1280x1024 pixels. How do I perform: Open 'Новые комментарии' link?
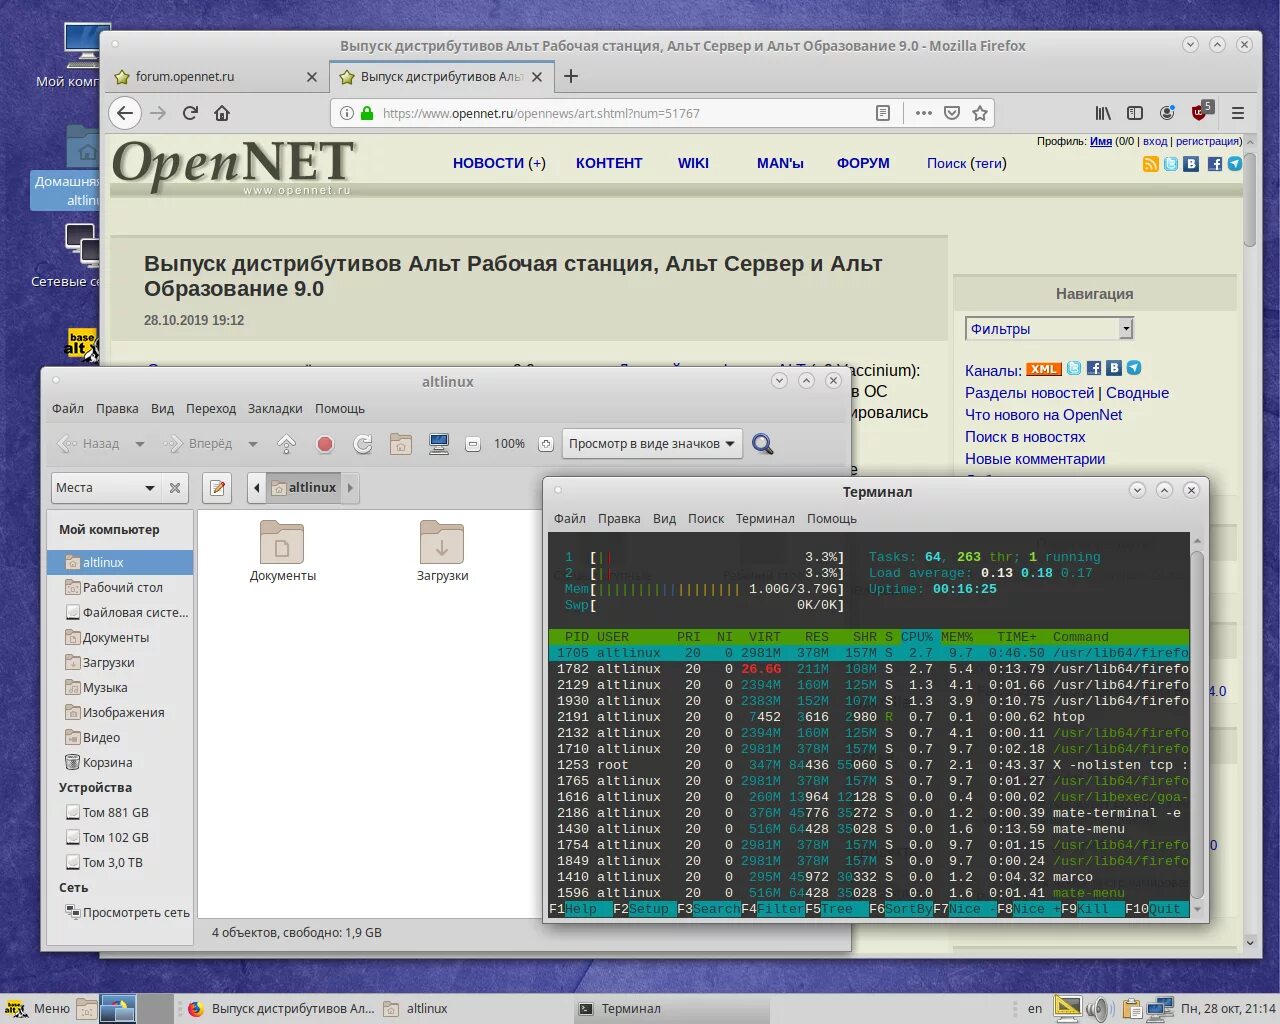[1035, 459]
